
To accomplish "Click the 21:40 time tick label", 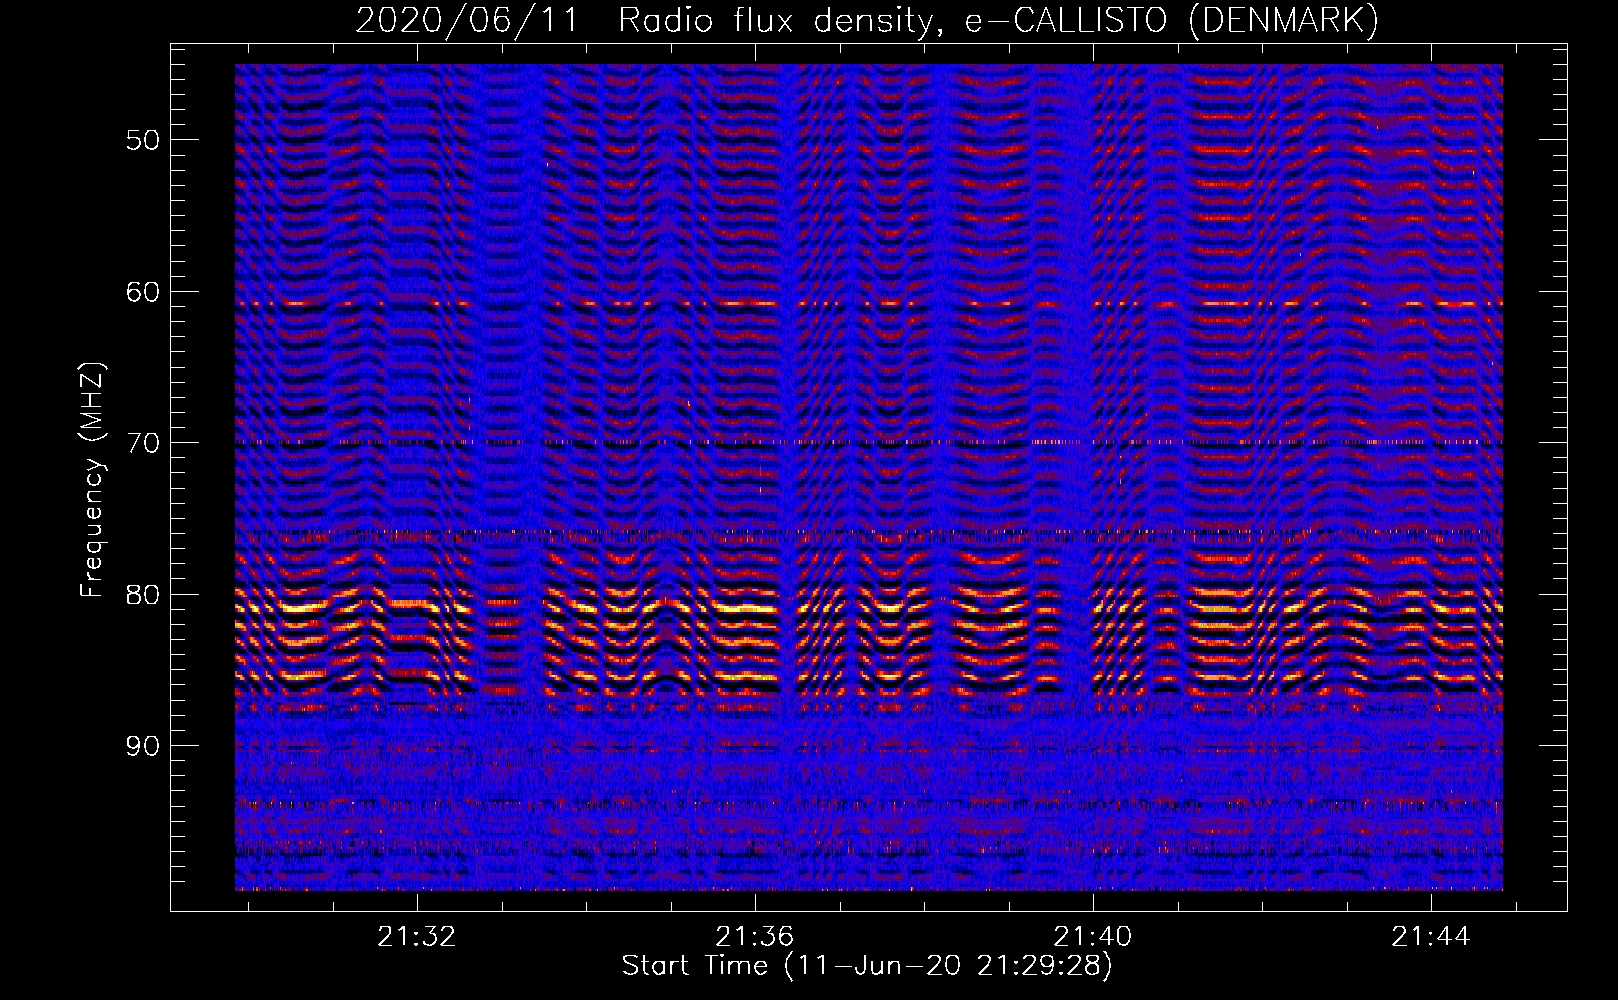I will click(x=1093, y=936).
